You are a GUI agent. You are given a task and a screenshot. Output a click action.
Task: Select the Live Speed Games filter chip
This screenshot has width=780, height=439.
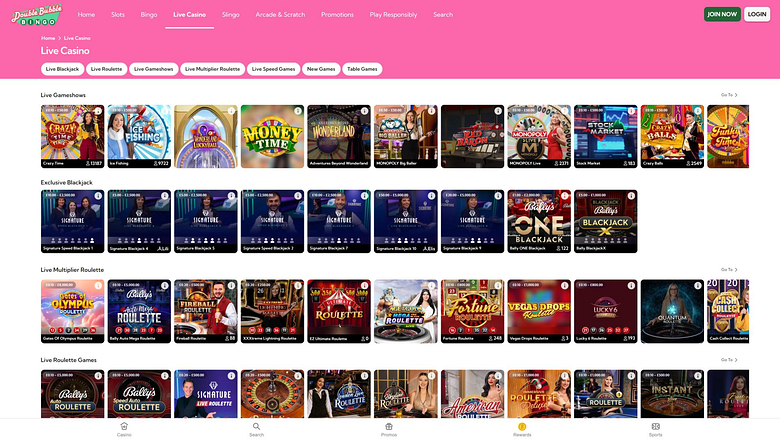(x=273, y=69)
